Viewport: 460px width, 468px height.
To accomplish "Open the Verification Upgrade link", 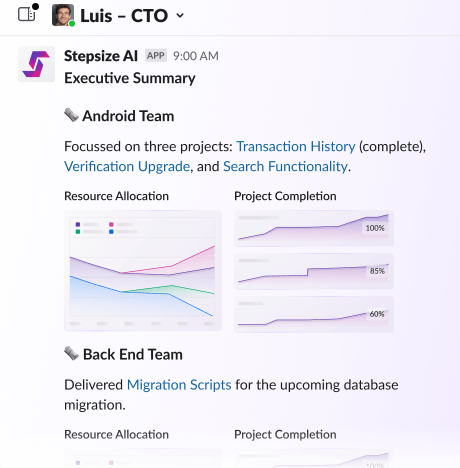I will [127, 166].
